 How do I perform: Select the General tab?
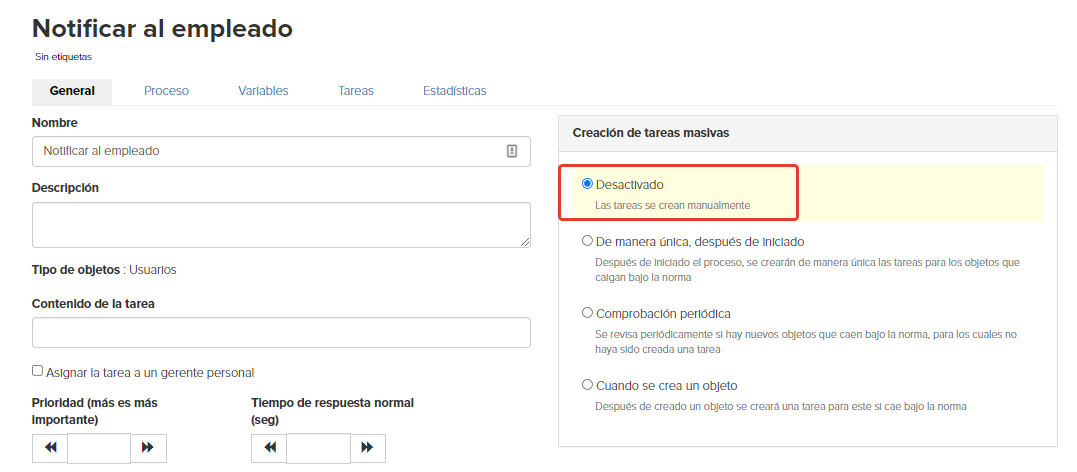[72, 91]
